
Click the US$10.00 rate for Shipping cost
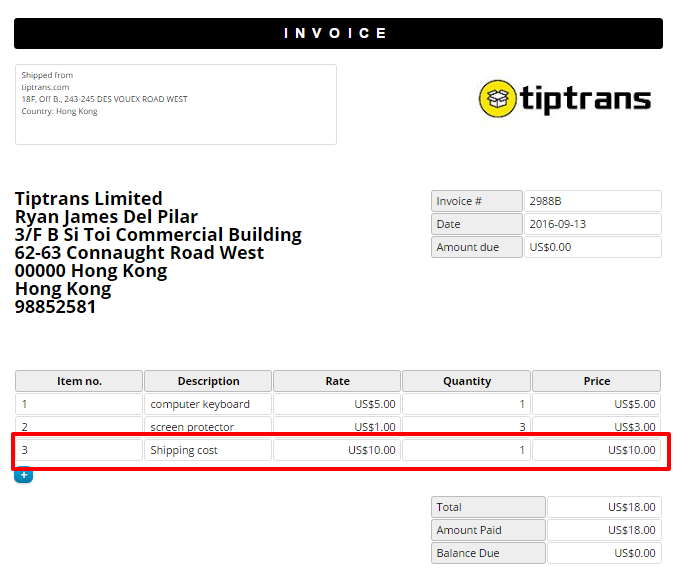click(x=337, y=450)
